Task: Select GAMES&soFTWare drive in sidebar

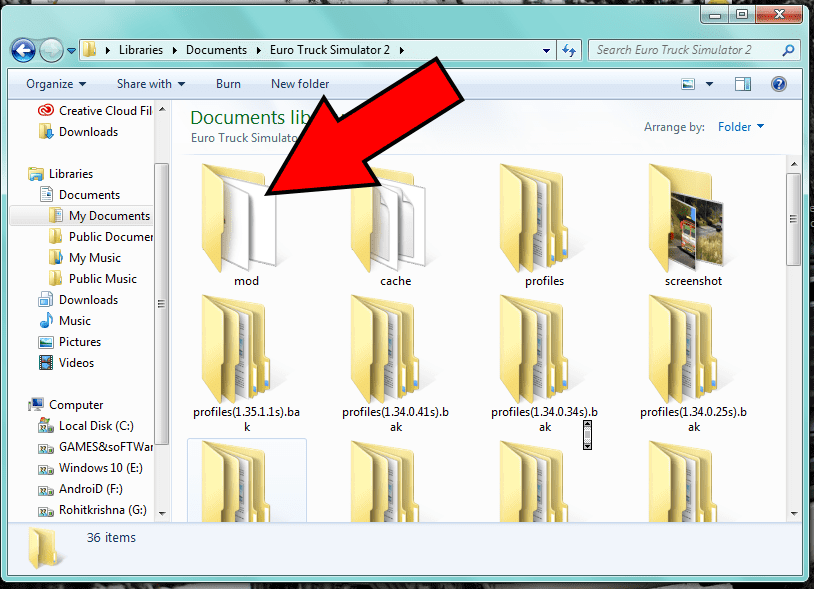Action: [96, 447]
